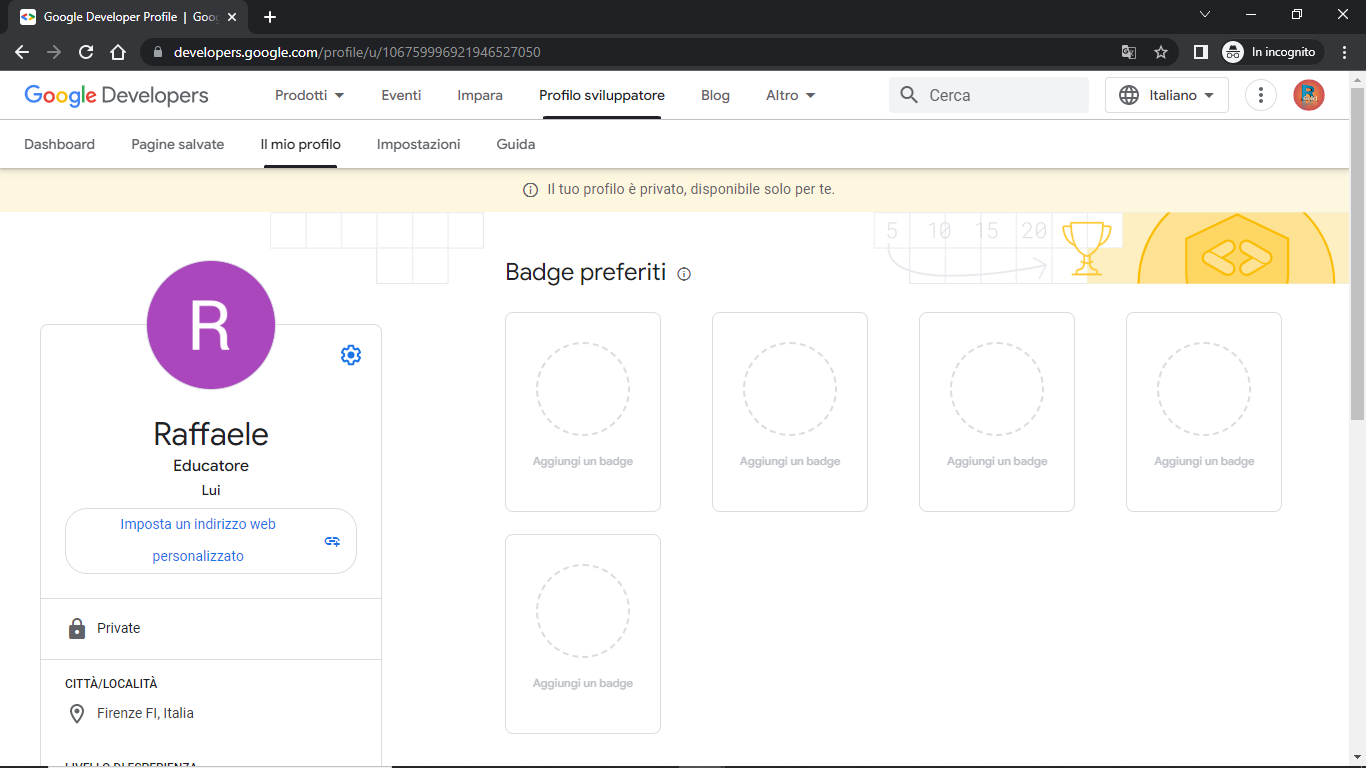Click the user account avatar in header

pyautogui.click(x=1309, y=95)
